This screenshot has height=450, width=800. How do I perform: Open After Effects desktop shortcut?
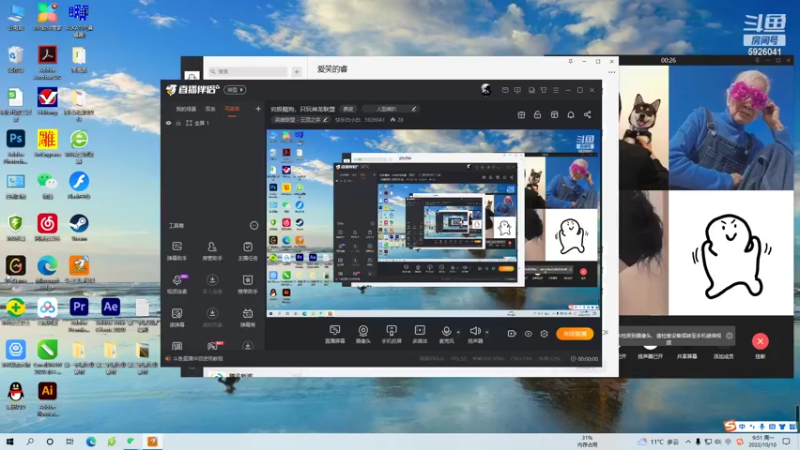pos(111,314)
